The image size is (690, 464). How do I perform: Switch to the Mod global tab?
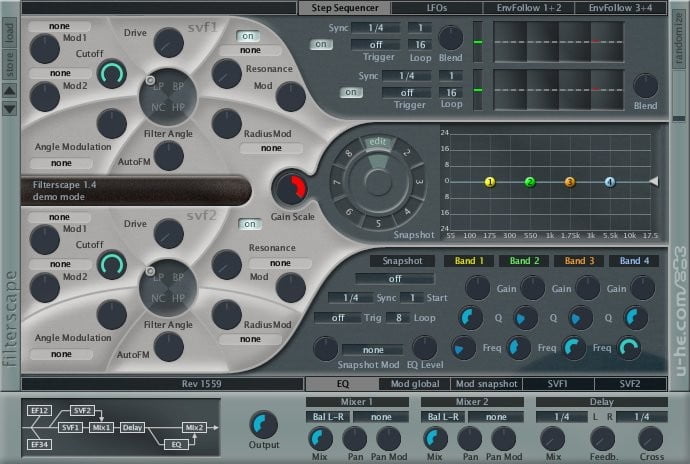pyautogui.click(x=415, y=384)
